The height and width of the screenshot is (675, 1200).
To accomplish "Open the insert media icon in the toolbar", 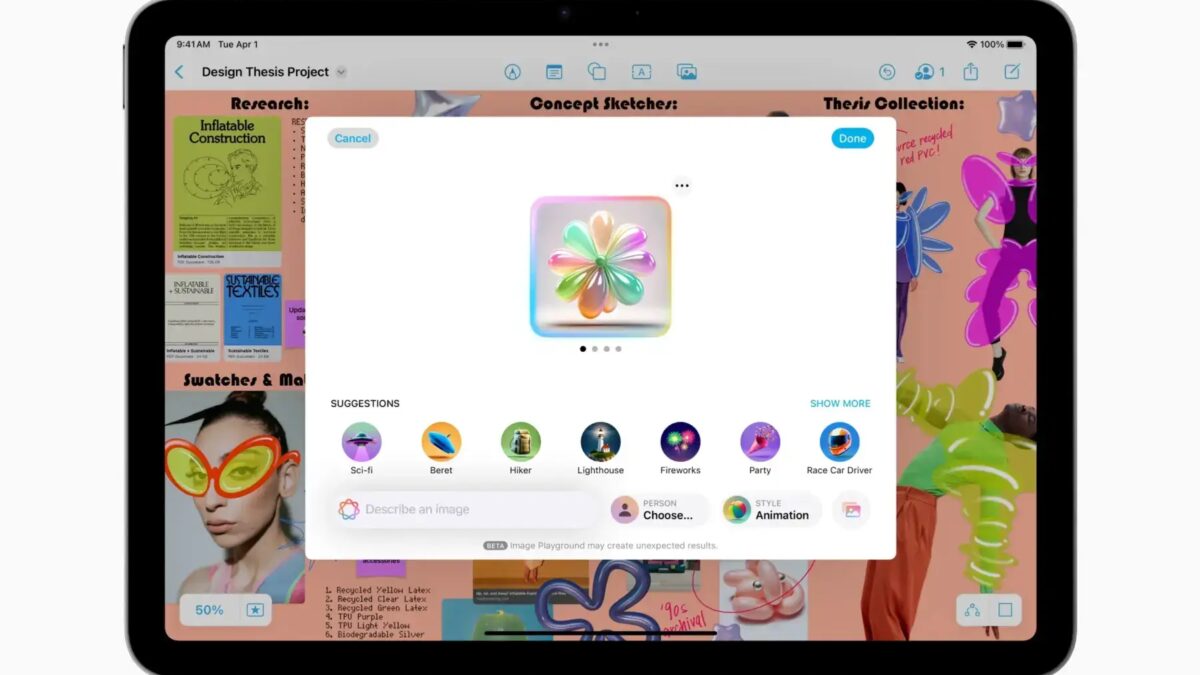I will tap(685, 71).
